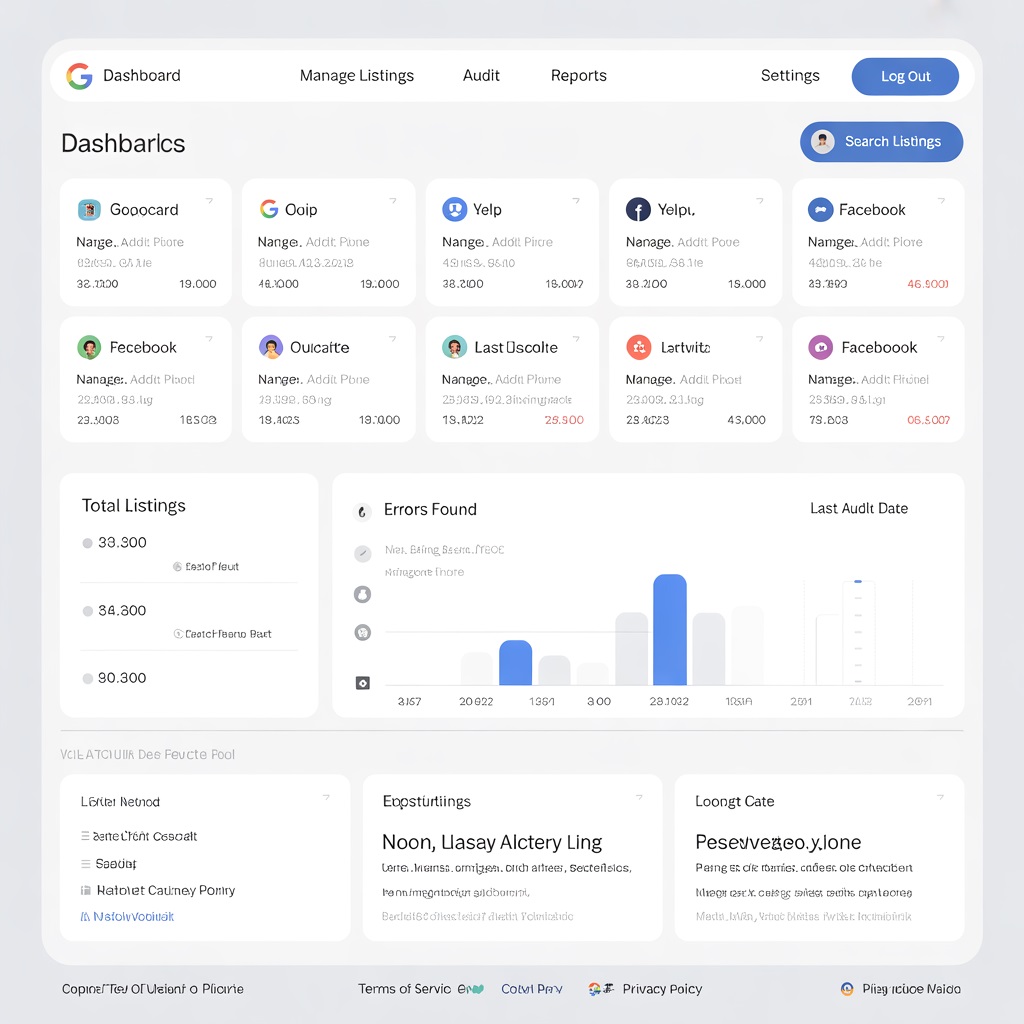
Task: Open the Privacy Policy link
Action: (662, 988)
